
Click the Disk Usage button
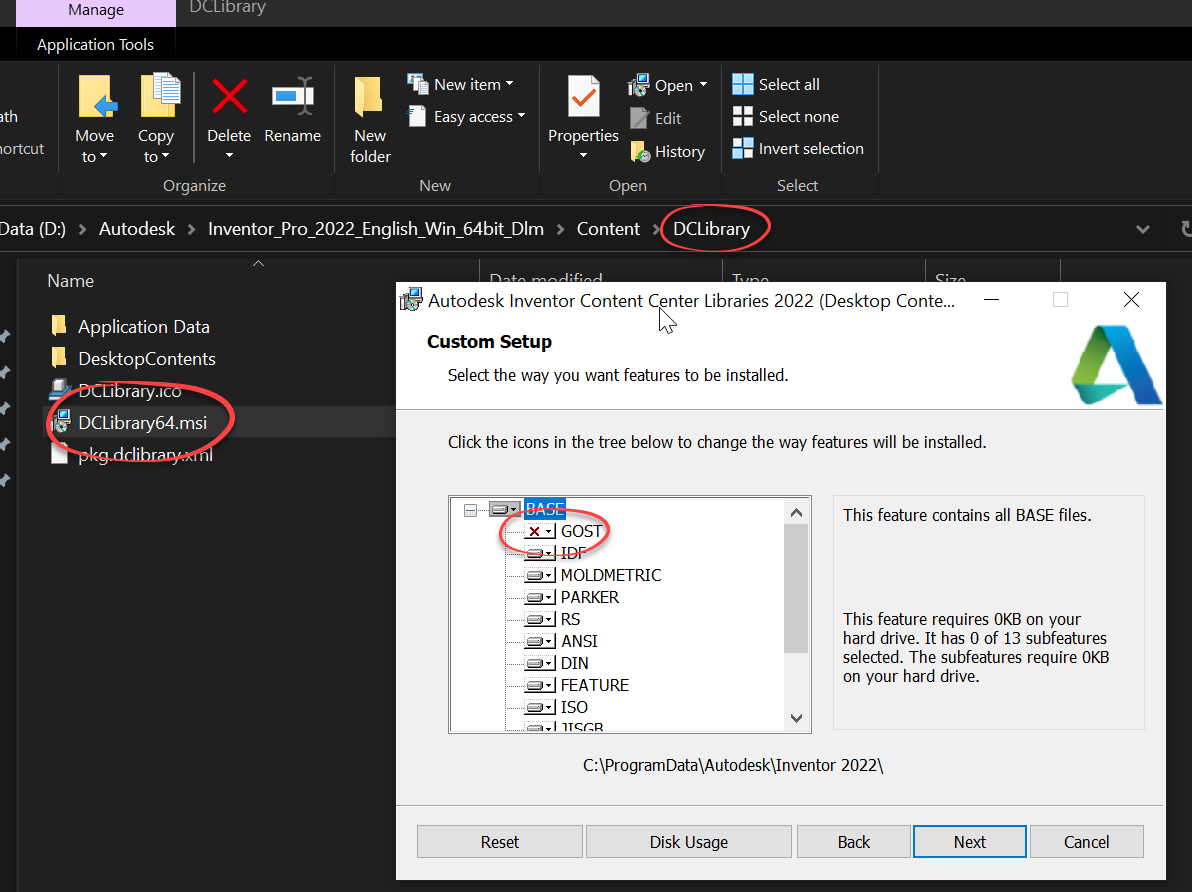688,841
